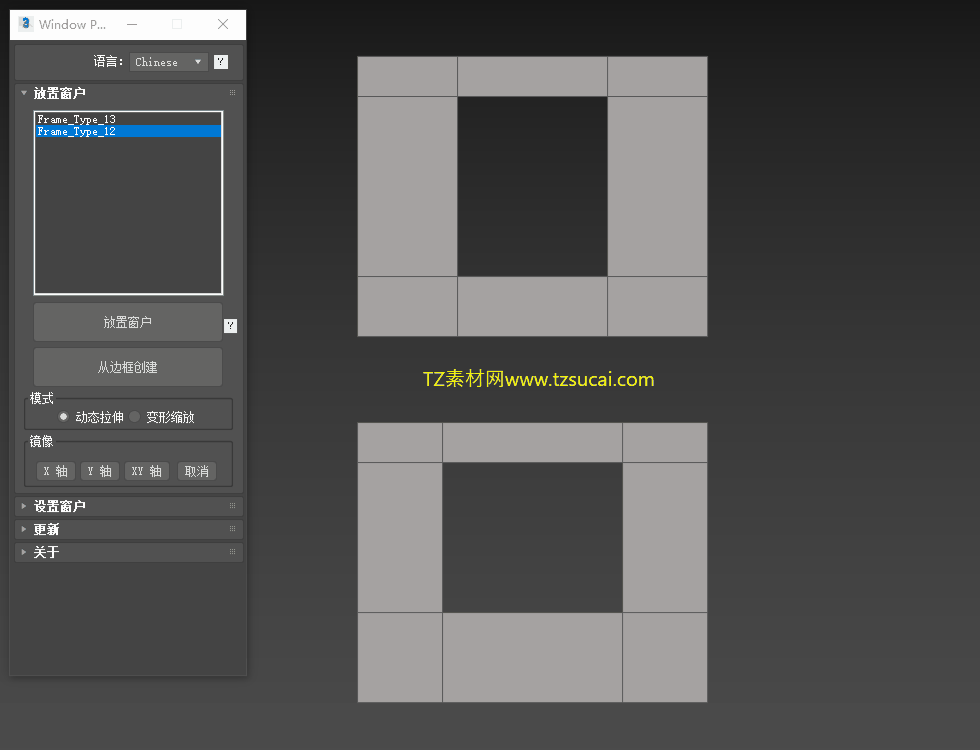The image size is (980, 750).
Task: Mirror along the Y 轴 button
Action: (x=99, y=471)
